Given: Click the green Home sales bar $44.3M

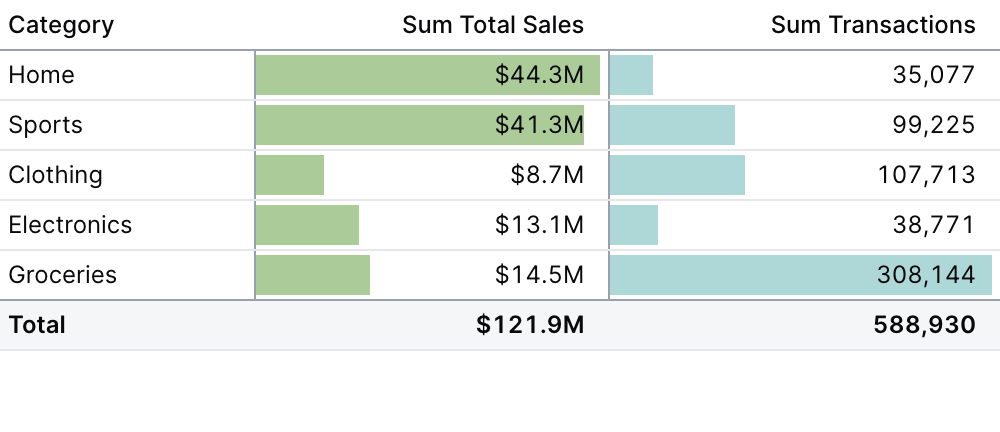Looking at the screenshot, I should [427, 75].
